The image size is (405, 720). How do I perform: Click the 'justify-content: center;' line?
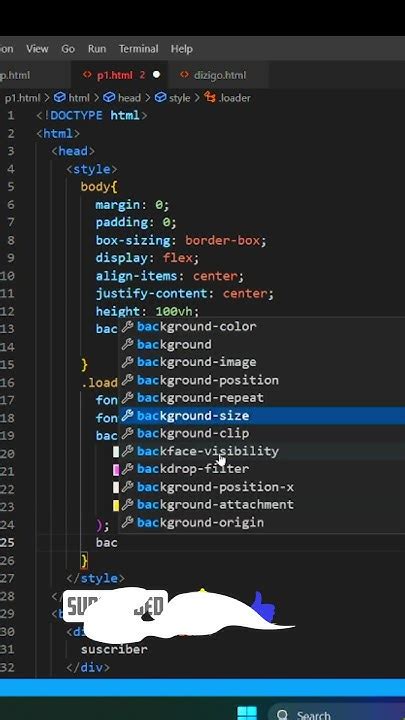(x=185, y=293)
